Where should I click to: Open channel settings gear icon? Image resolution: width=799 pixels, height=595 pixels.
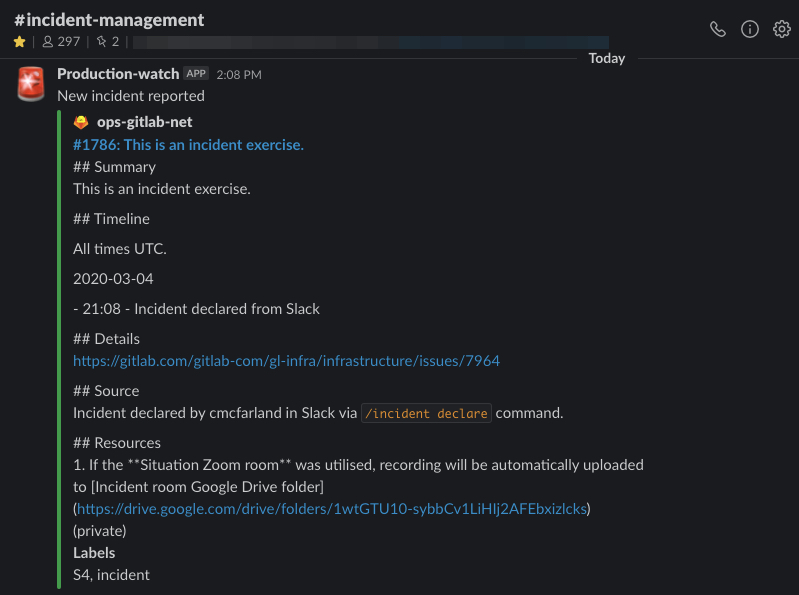(781, 30)
